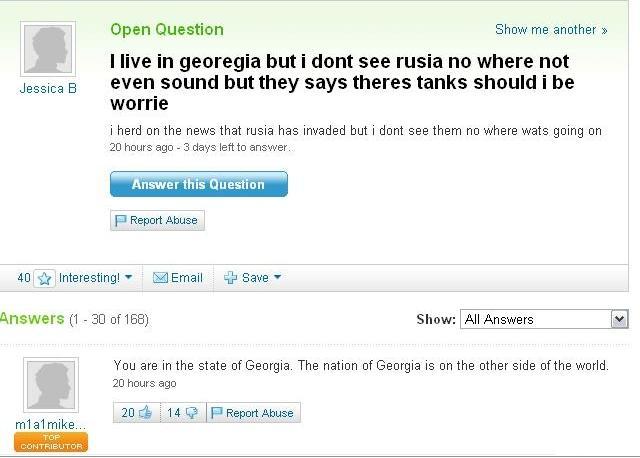Click the star icon beside Interesting

pyautogui.click(x=44, y=279)
